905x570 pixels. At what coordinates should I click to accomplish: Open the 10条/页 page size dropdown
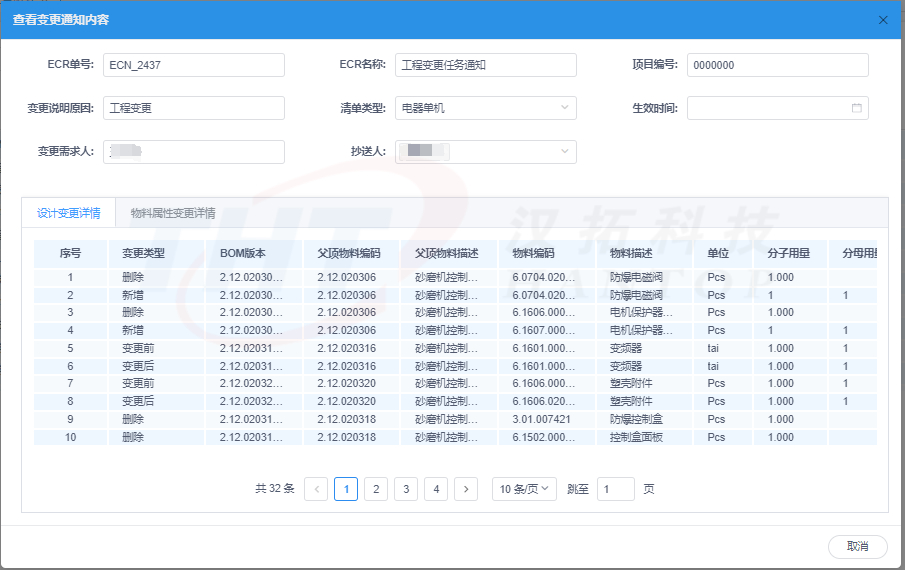click(526, 489)
